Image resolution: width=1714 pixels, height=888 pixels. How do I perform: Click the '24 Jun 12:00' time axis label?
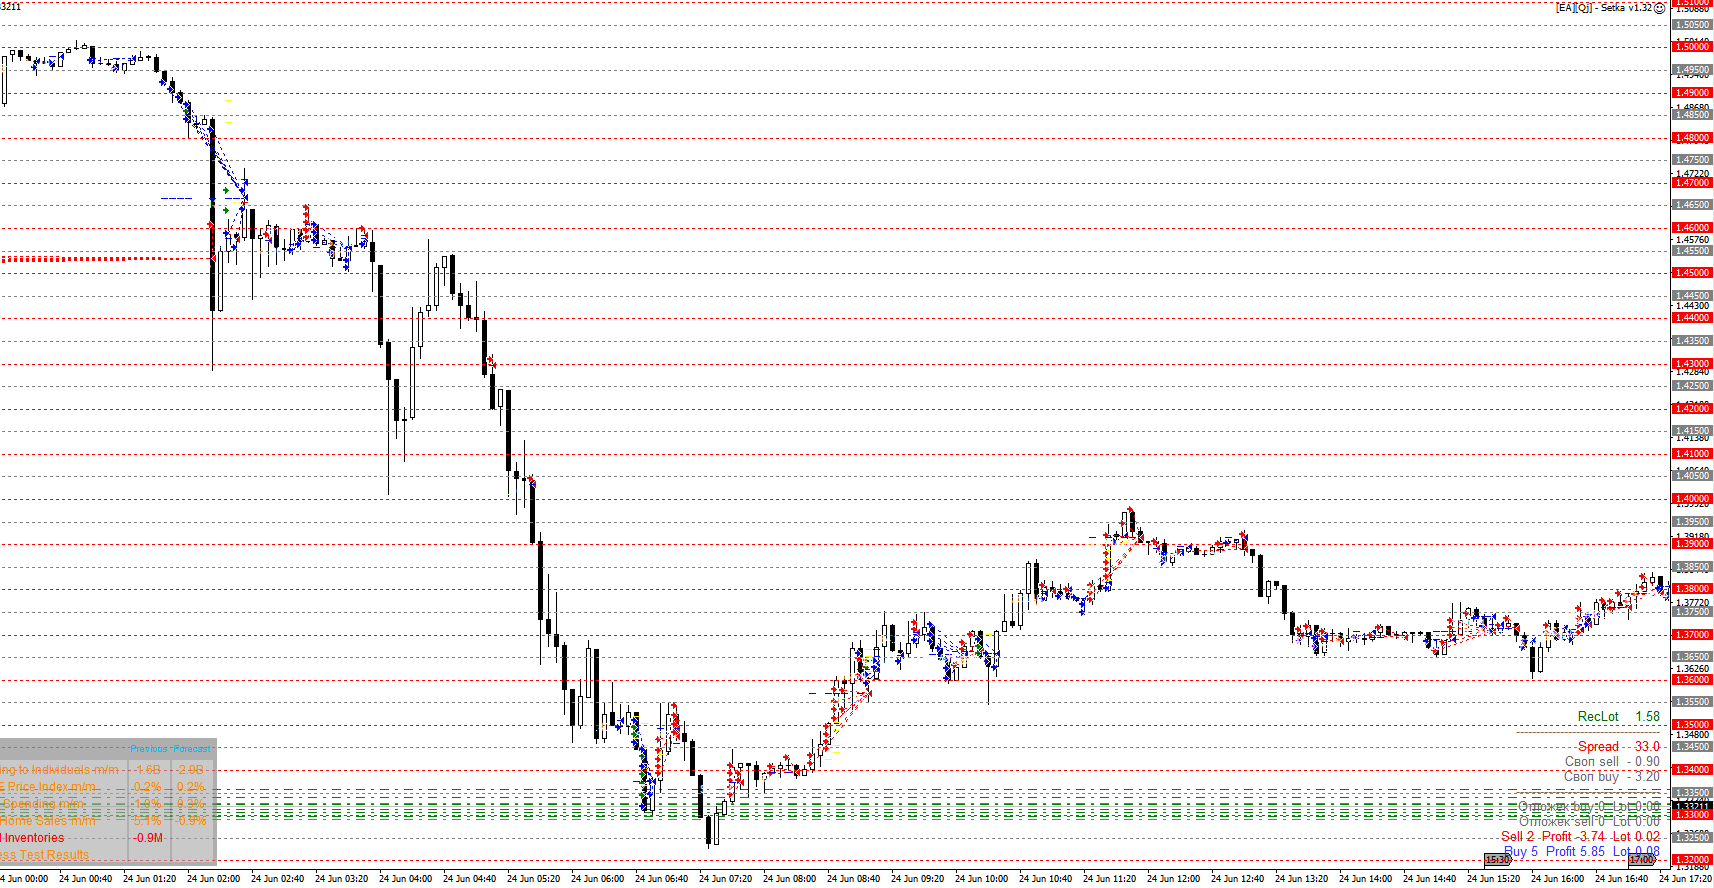coord(1174,879)
